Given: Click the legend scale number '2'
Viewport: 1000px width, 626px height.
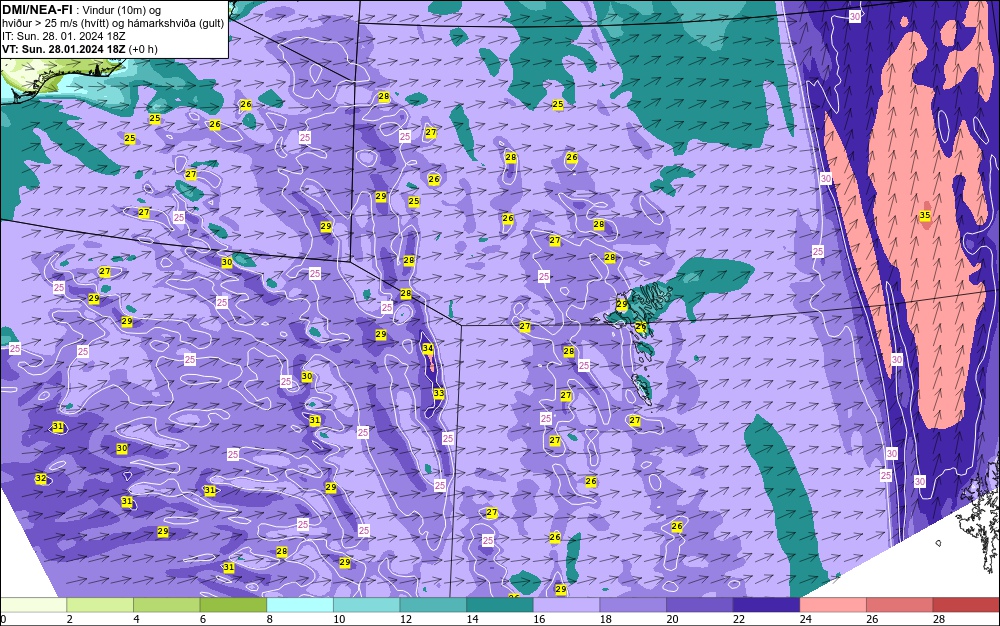Looking at the screenshot, I should click(70, 619).
